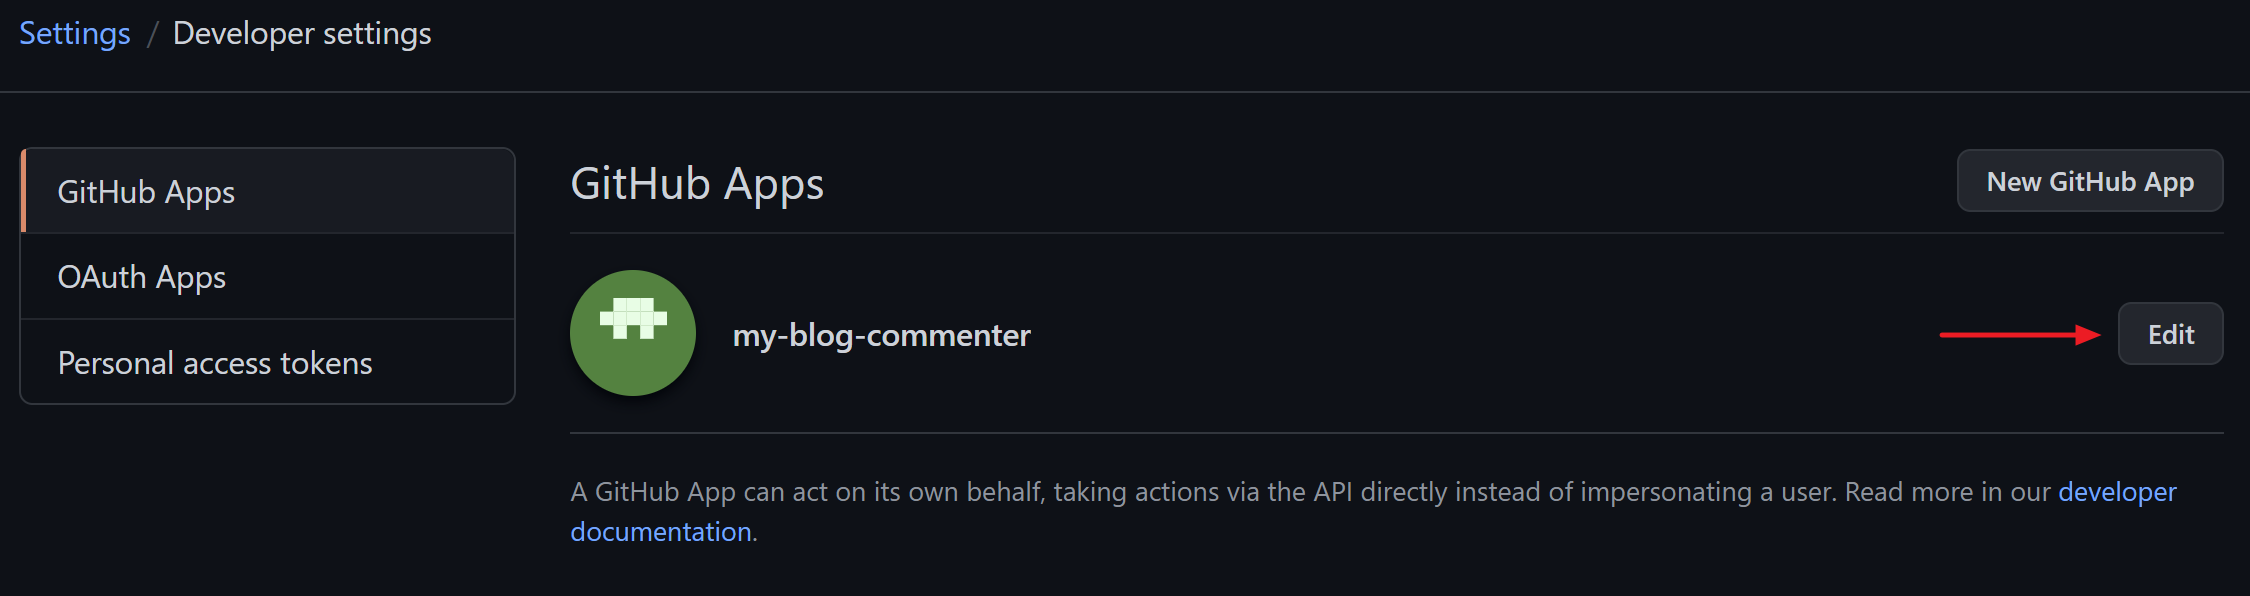
Task: Open Personal access tokens in the sidebar
Action: 268,362
